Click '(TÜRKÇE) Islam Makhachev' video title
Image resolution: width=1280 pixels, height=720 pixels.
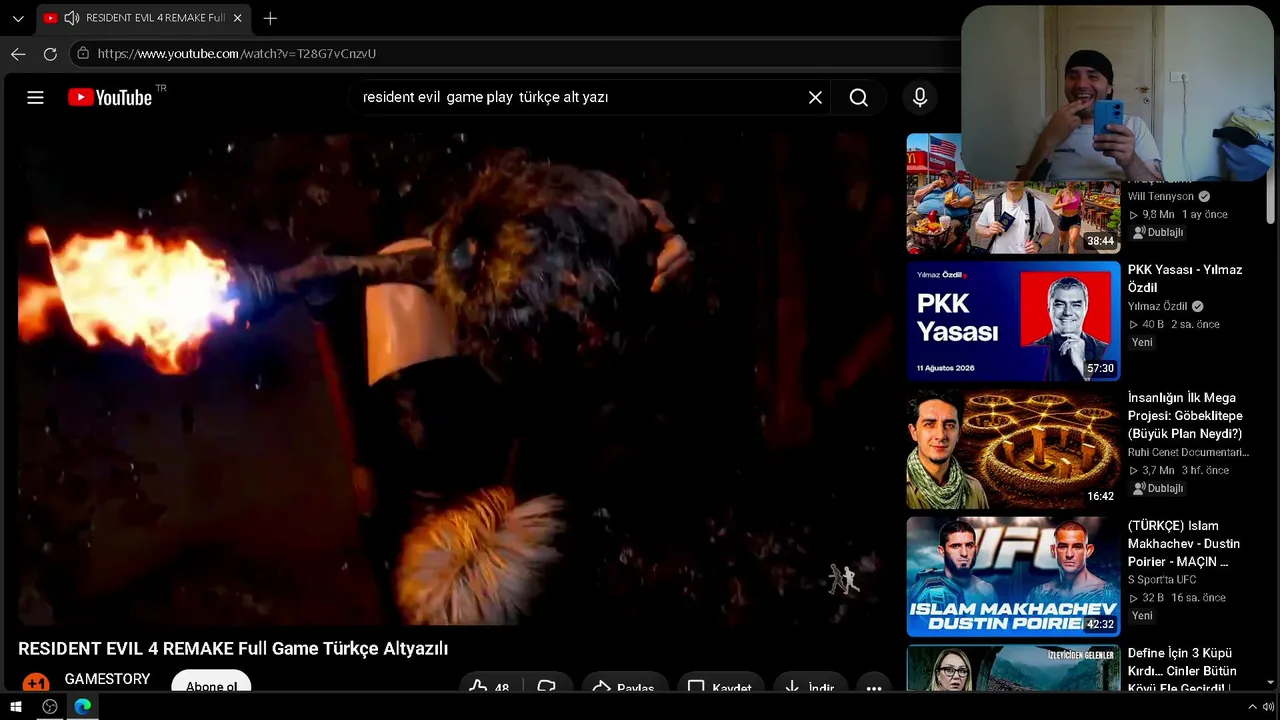pyautogui.click(x=1184, y=544)
